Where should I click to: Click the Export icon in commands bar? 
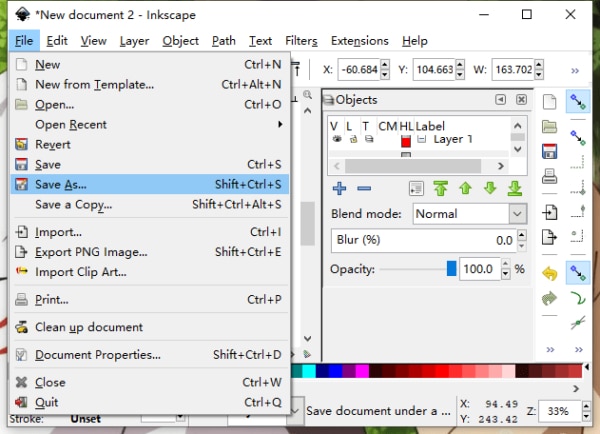pyautogui.click(x=549, y=237)
